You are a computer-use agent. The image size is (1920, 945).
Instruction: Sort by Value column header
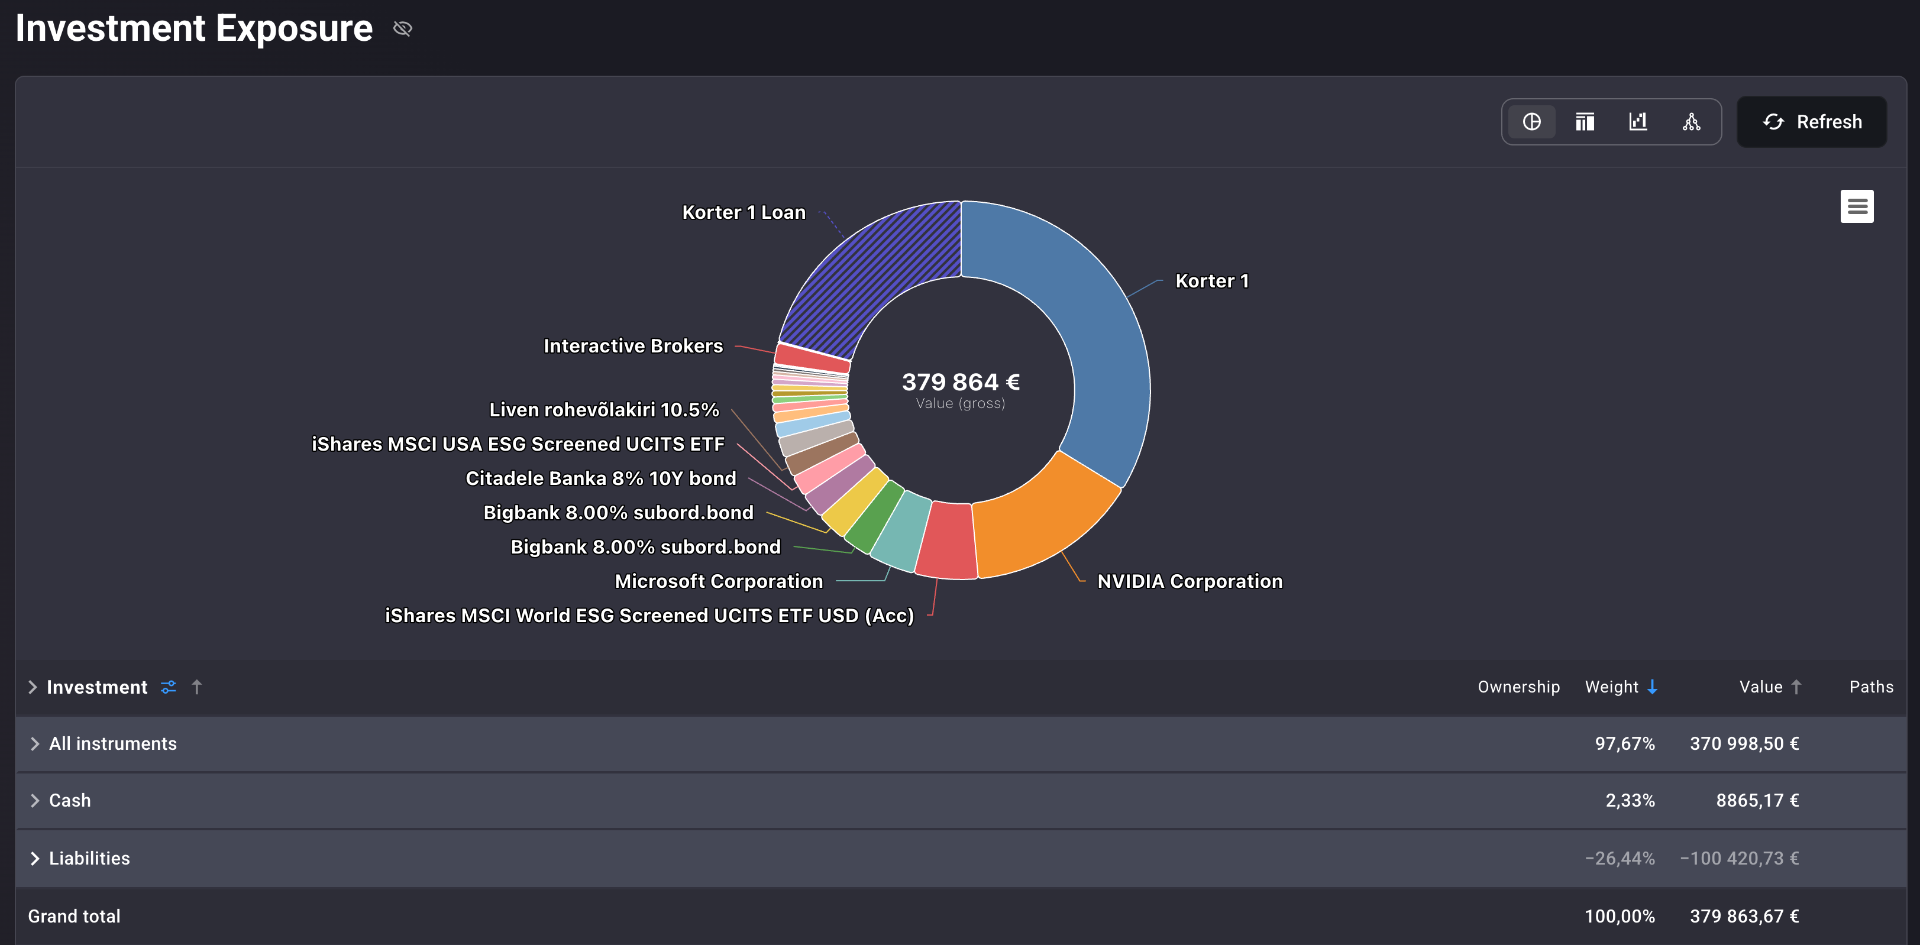pos(1770,687)
